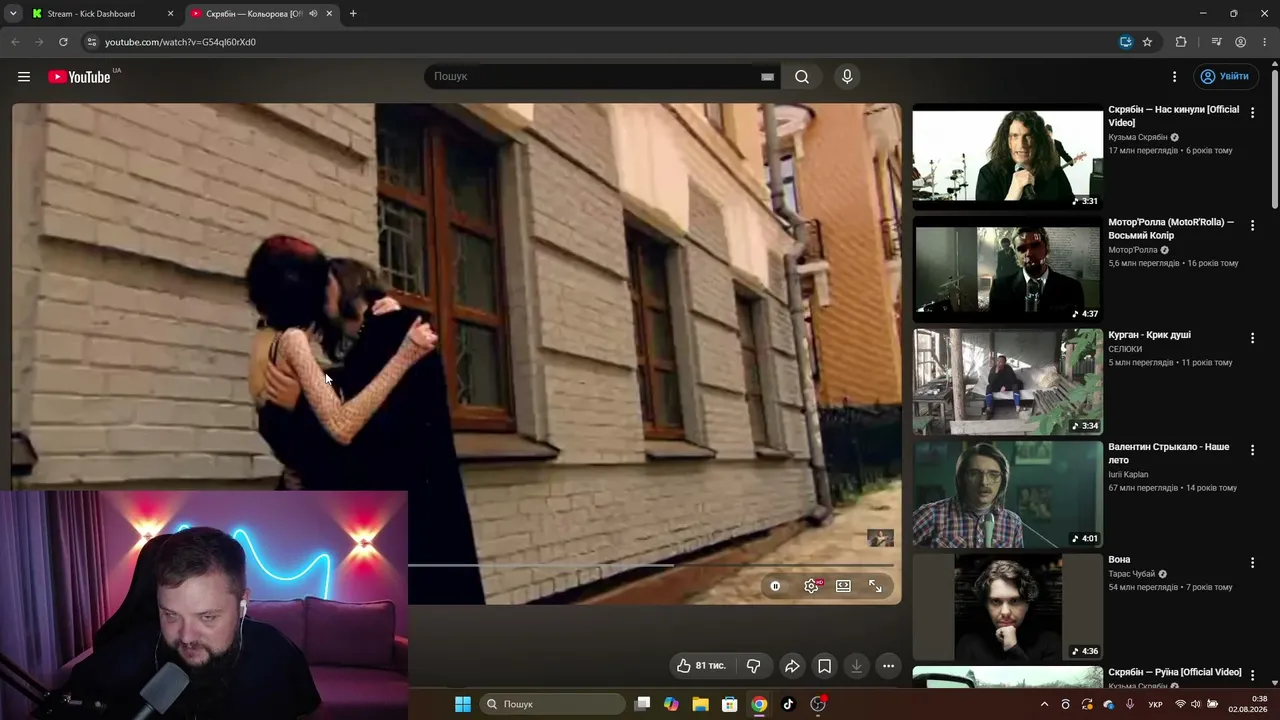Go forward to the next page

pyautogui.click(x=39, y=42)
